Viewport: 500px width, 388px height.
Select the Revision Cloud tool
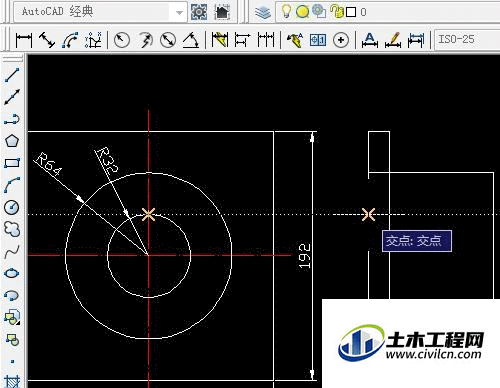[x=12, y=229]
